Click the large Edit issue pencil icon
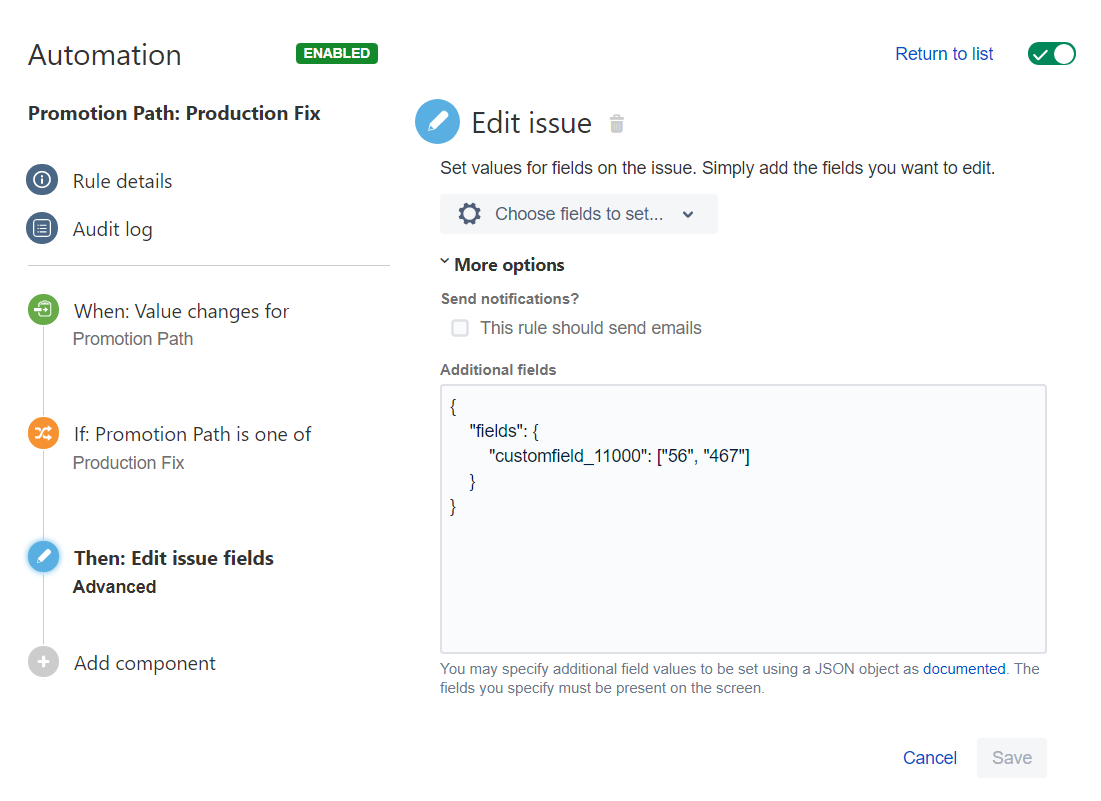 pos(437,123)
